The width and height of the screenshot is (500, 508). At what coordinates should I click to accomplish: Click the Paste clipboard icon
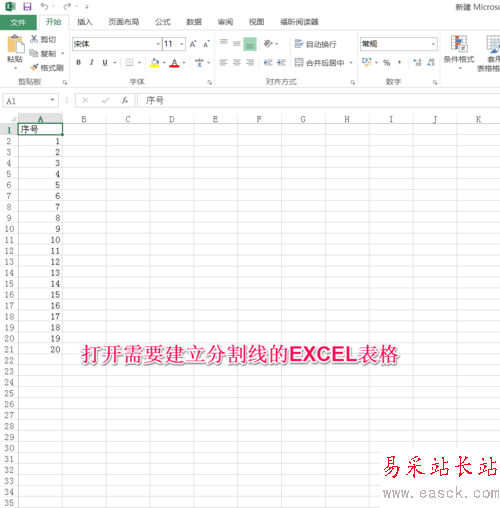coord(15,44)
